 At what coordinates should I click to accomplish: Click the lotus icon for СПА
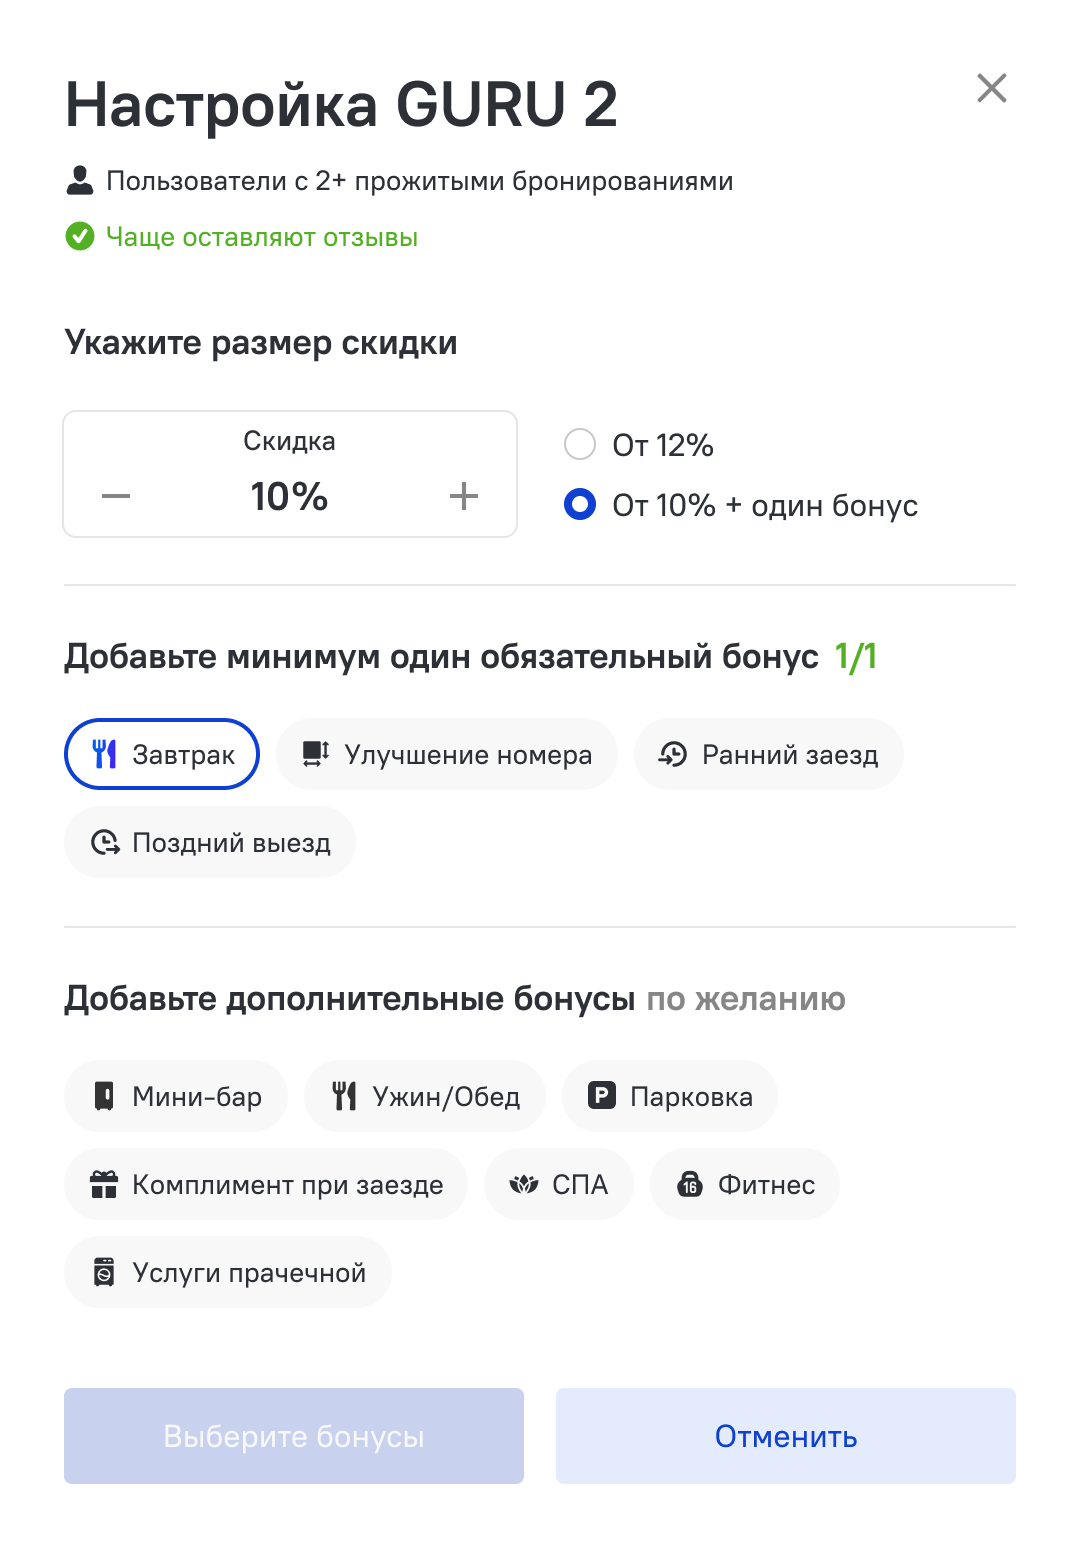(524, 1184)
